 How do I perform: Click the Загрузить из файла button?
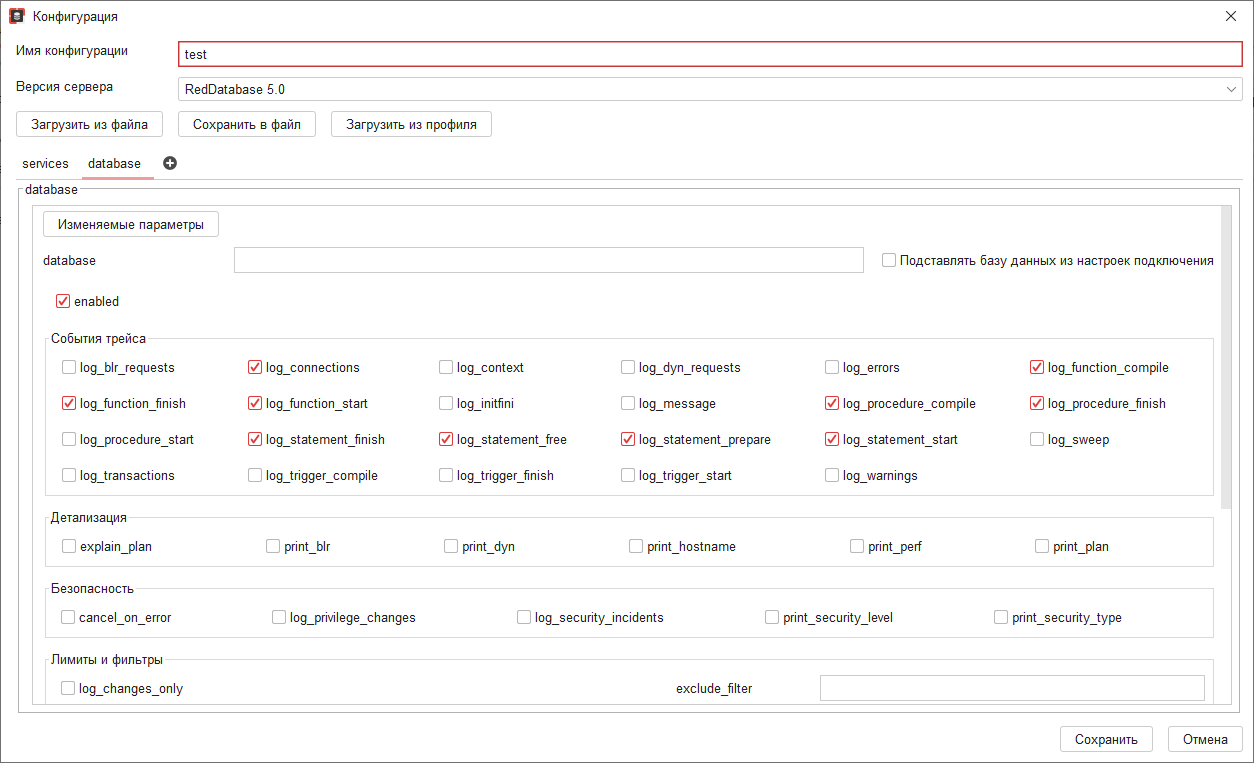click(x=89, y=124)
